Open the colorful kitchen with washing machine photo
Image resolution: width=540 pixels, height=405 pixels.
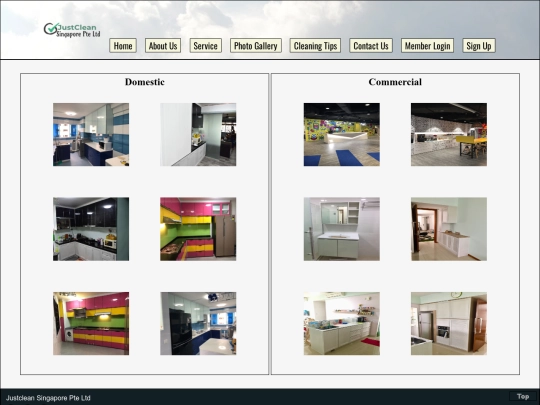tap(91, 324)
